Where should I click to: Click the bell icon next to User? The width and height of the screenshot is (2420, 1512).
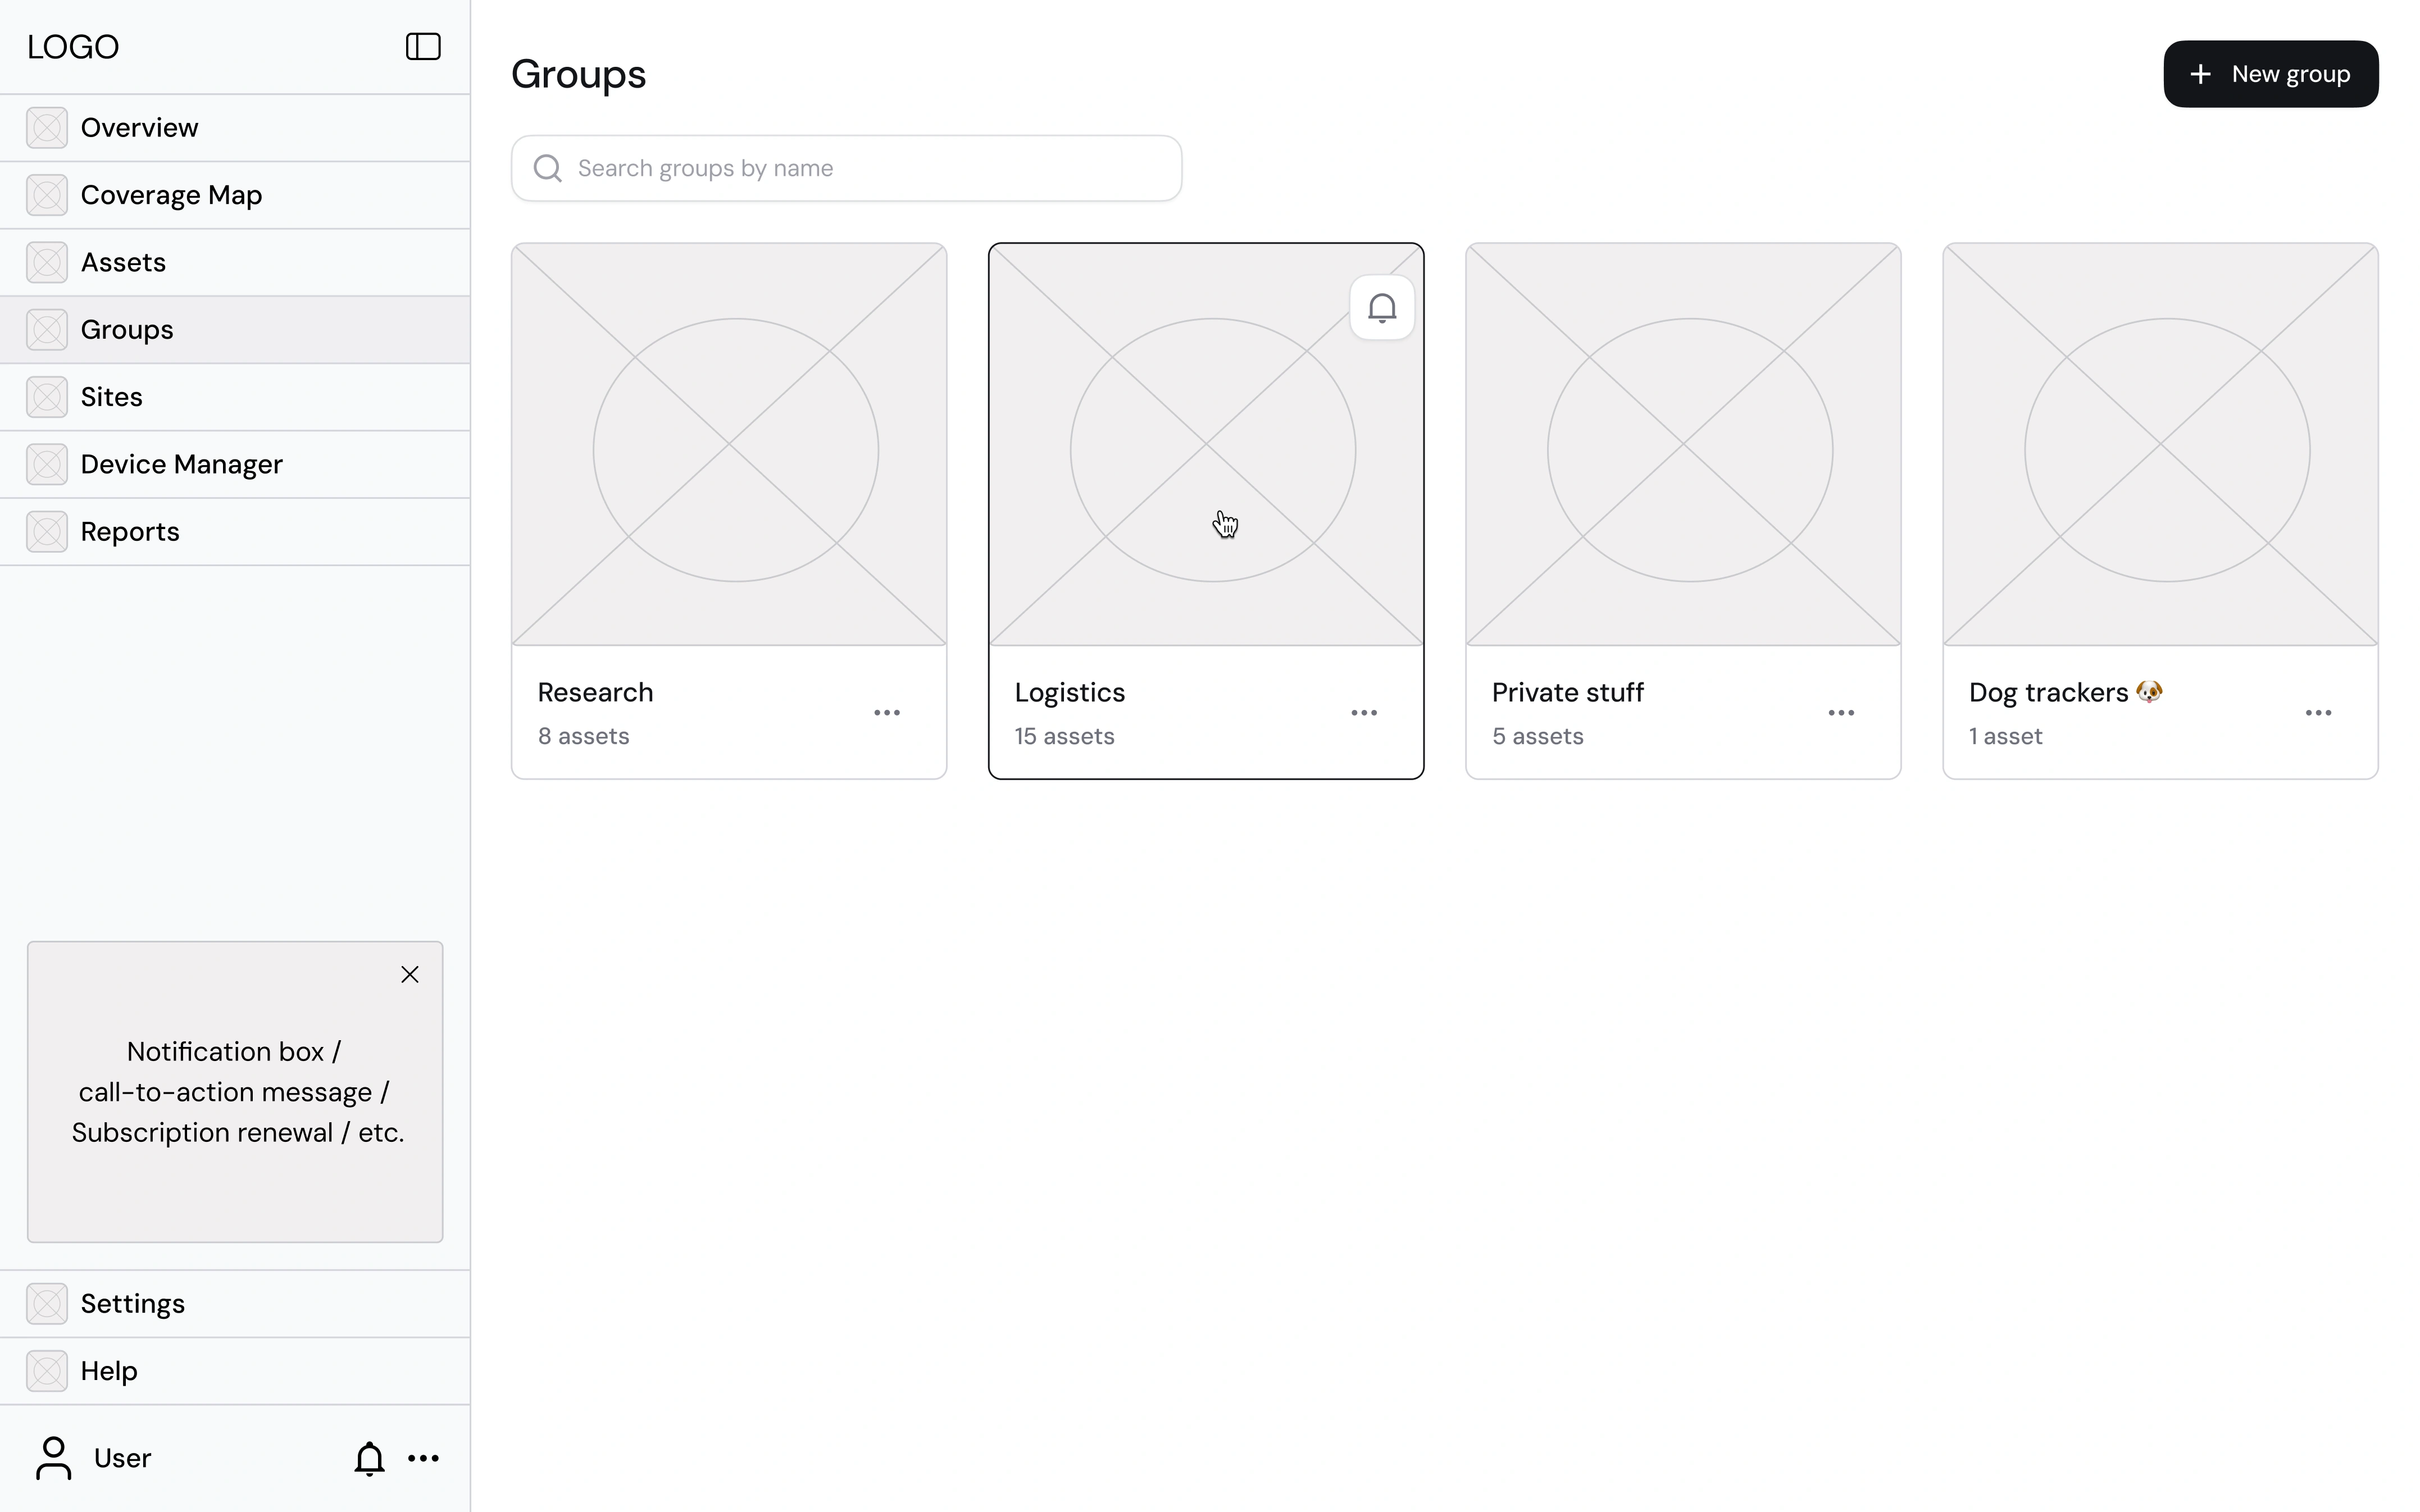[x=369, y=1458]
